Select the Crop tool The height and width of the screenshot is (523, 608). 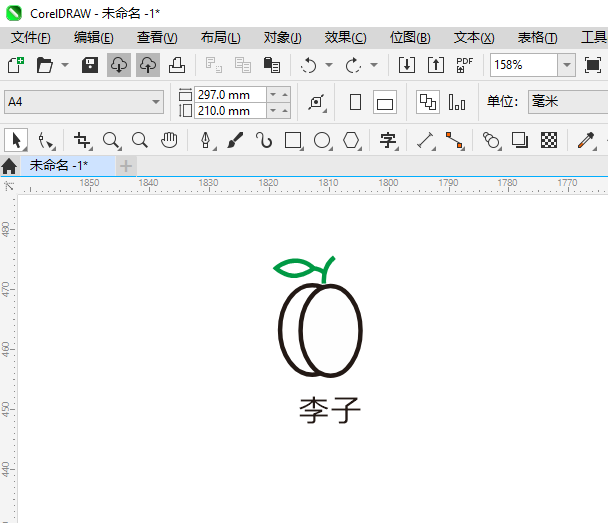83,140
